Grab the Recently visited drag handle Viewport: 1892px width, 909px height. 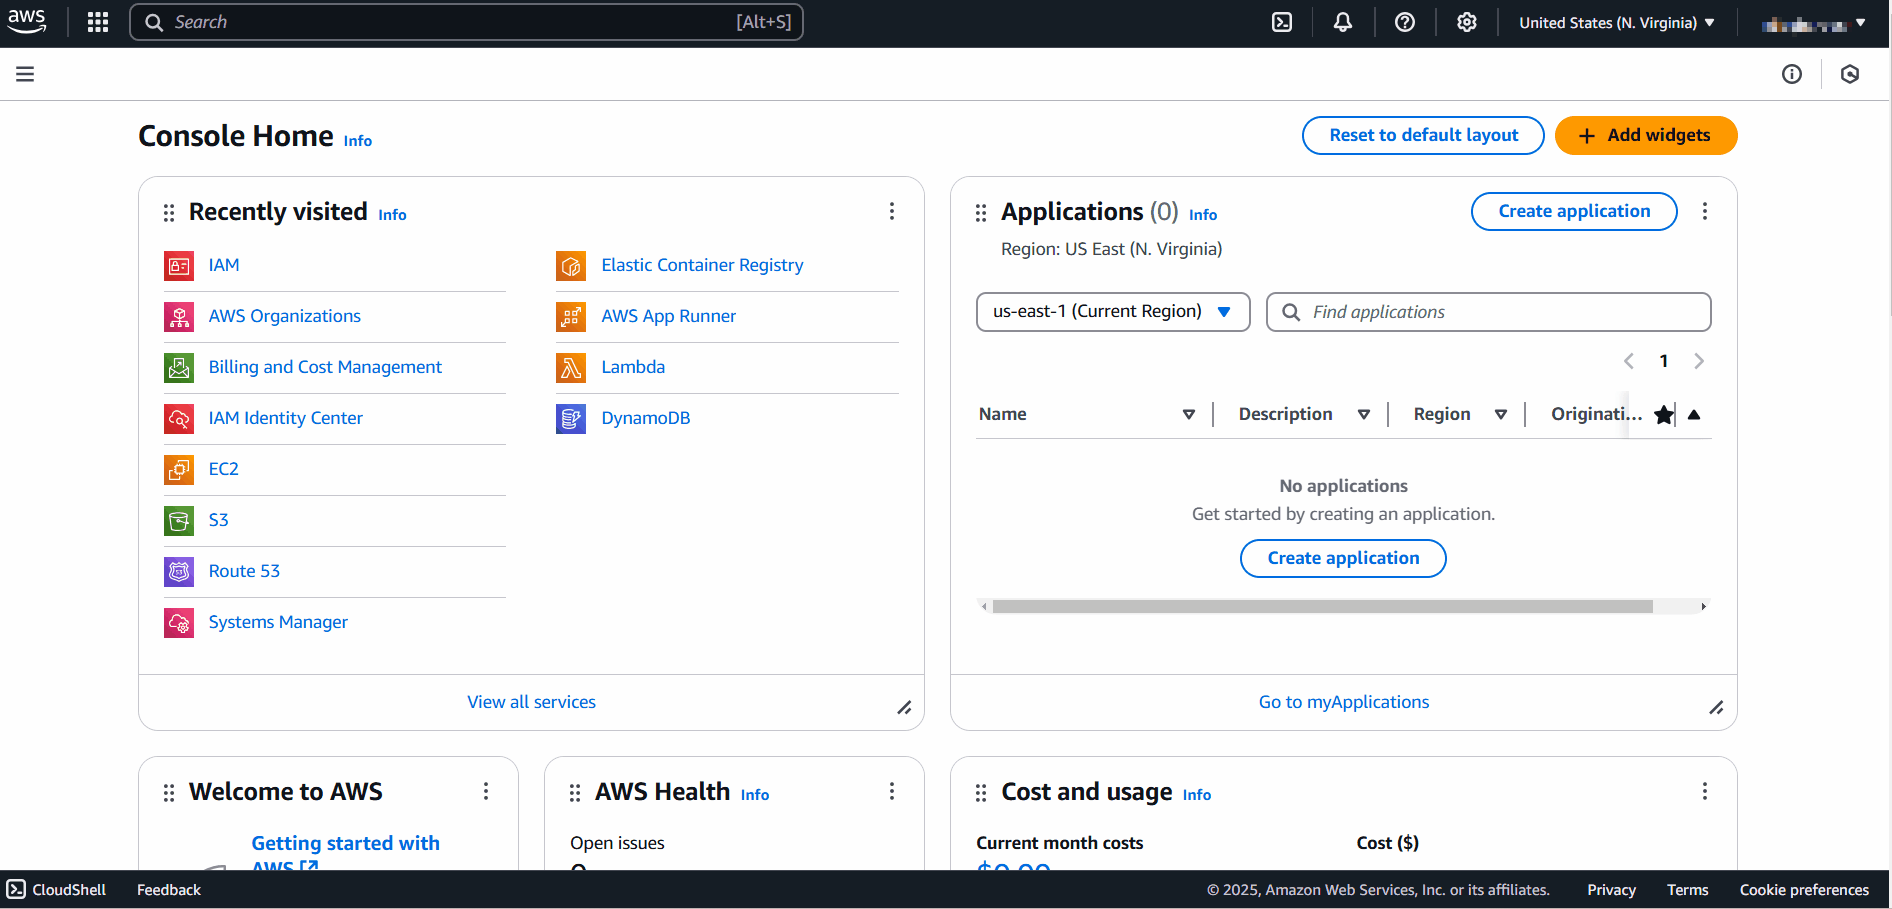[x=169, y=213]
